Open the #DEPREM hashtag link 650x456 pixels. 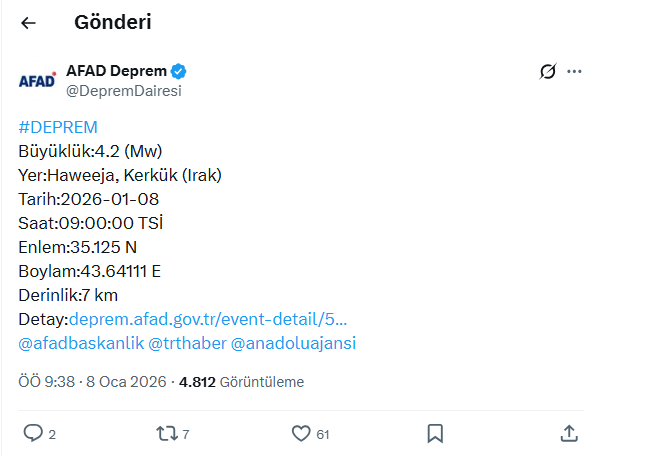coord(58,127)
